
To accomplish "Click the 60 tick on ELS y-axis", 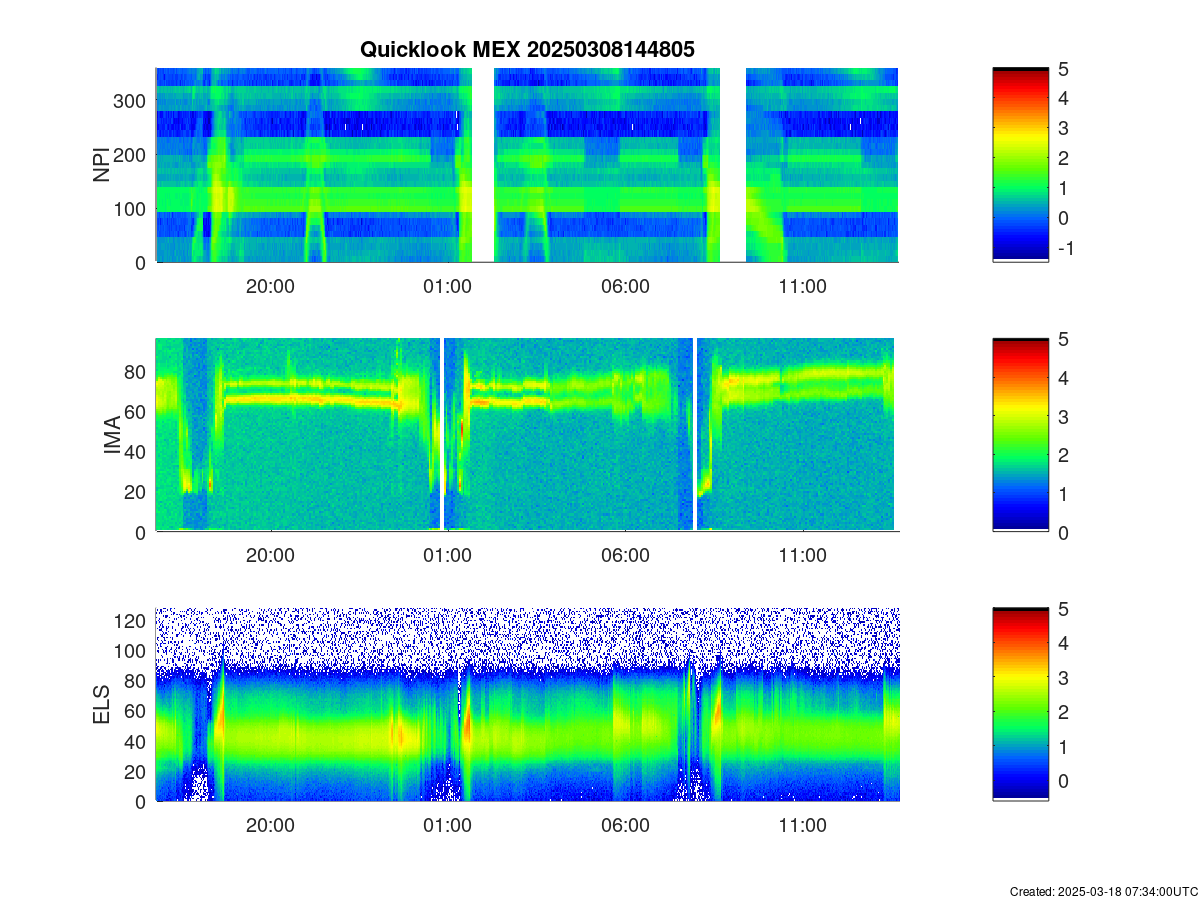I will [x=137, y=711].
